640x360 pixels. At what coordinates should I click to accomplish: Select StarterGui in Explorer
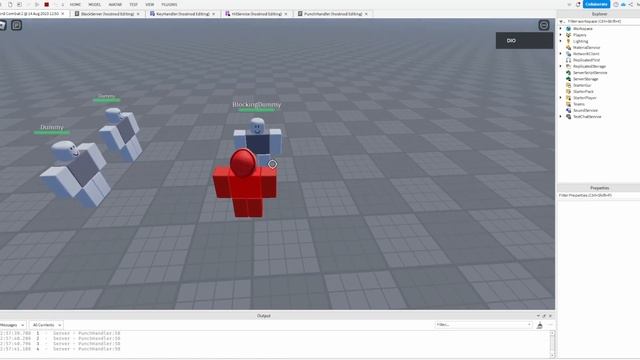tap(582, 85)
